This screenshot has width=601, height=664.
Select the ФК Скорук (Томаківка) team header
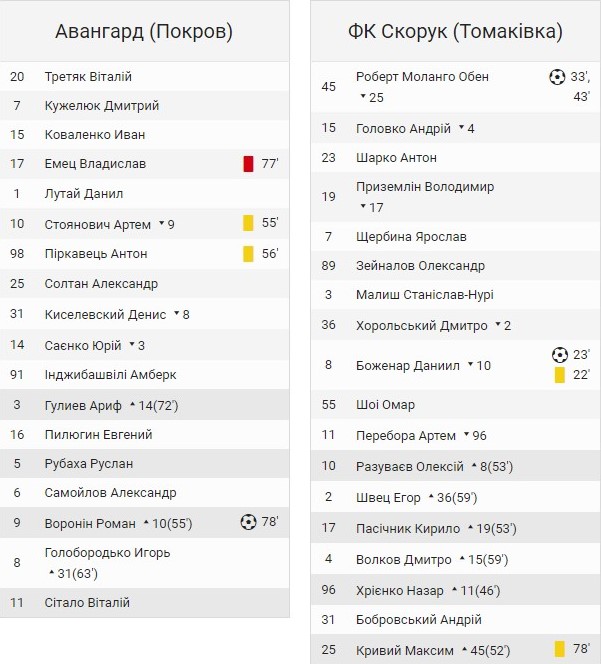coord(455,32)
